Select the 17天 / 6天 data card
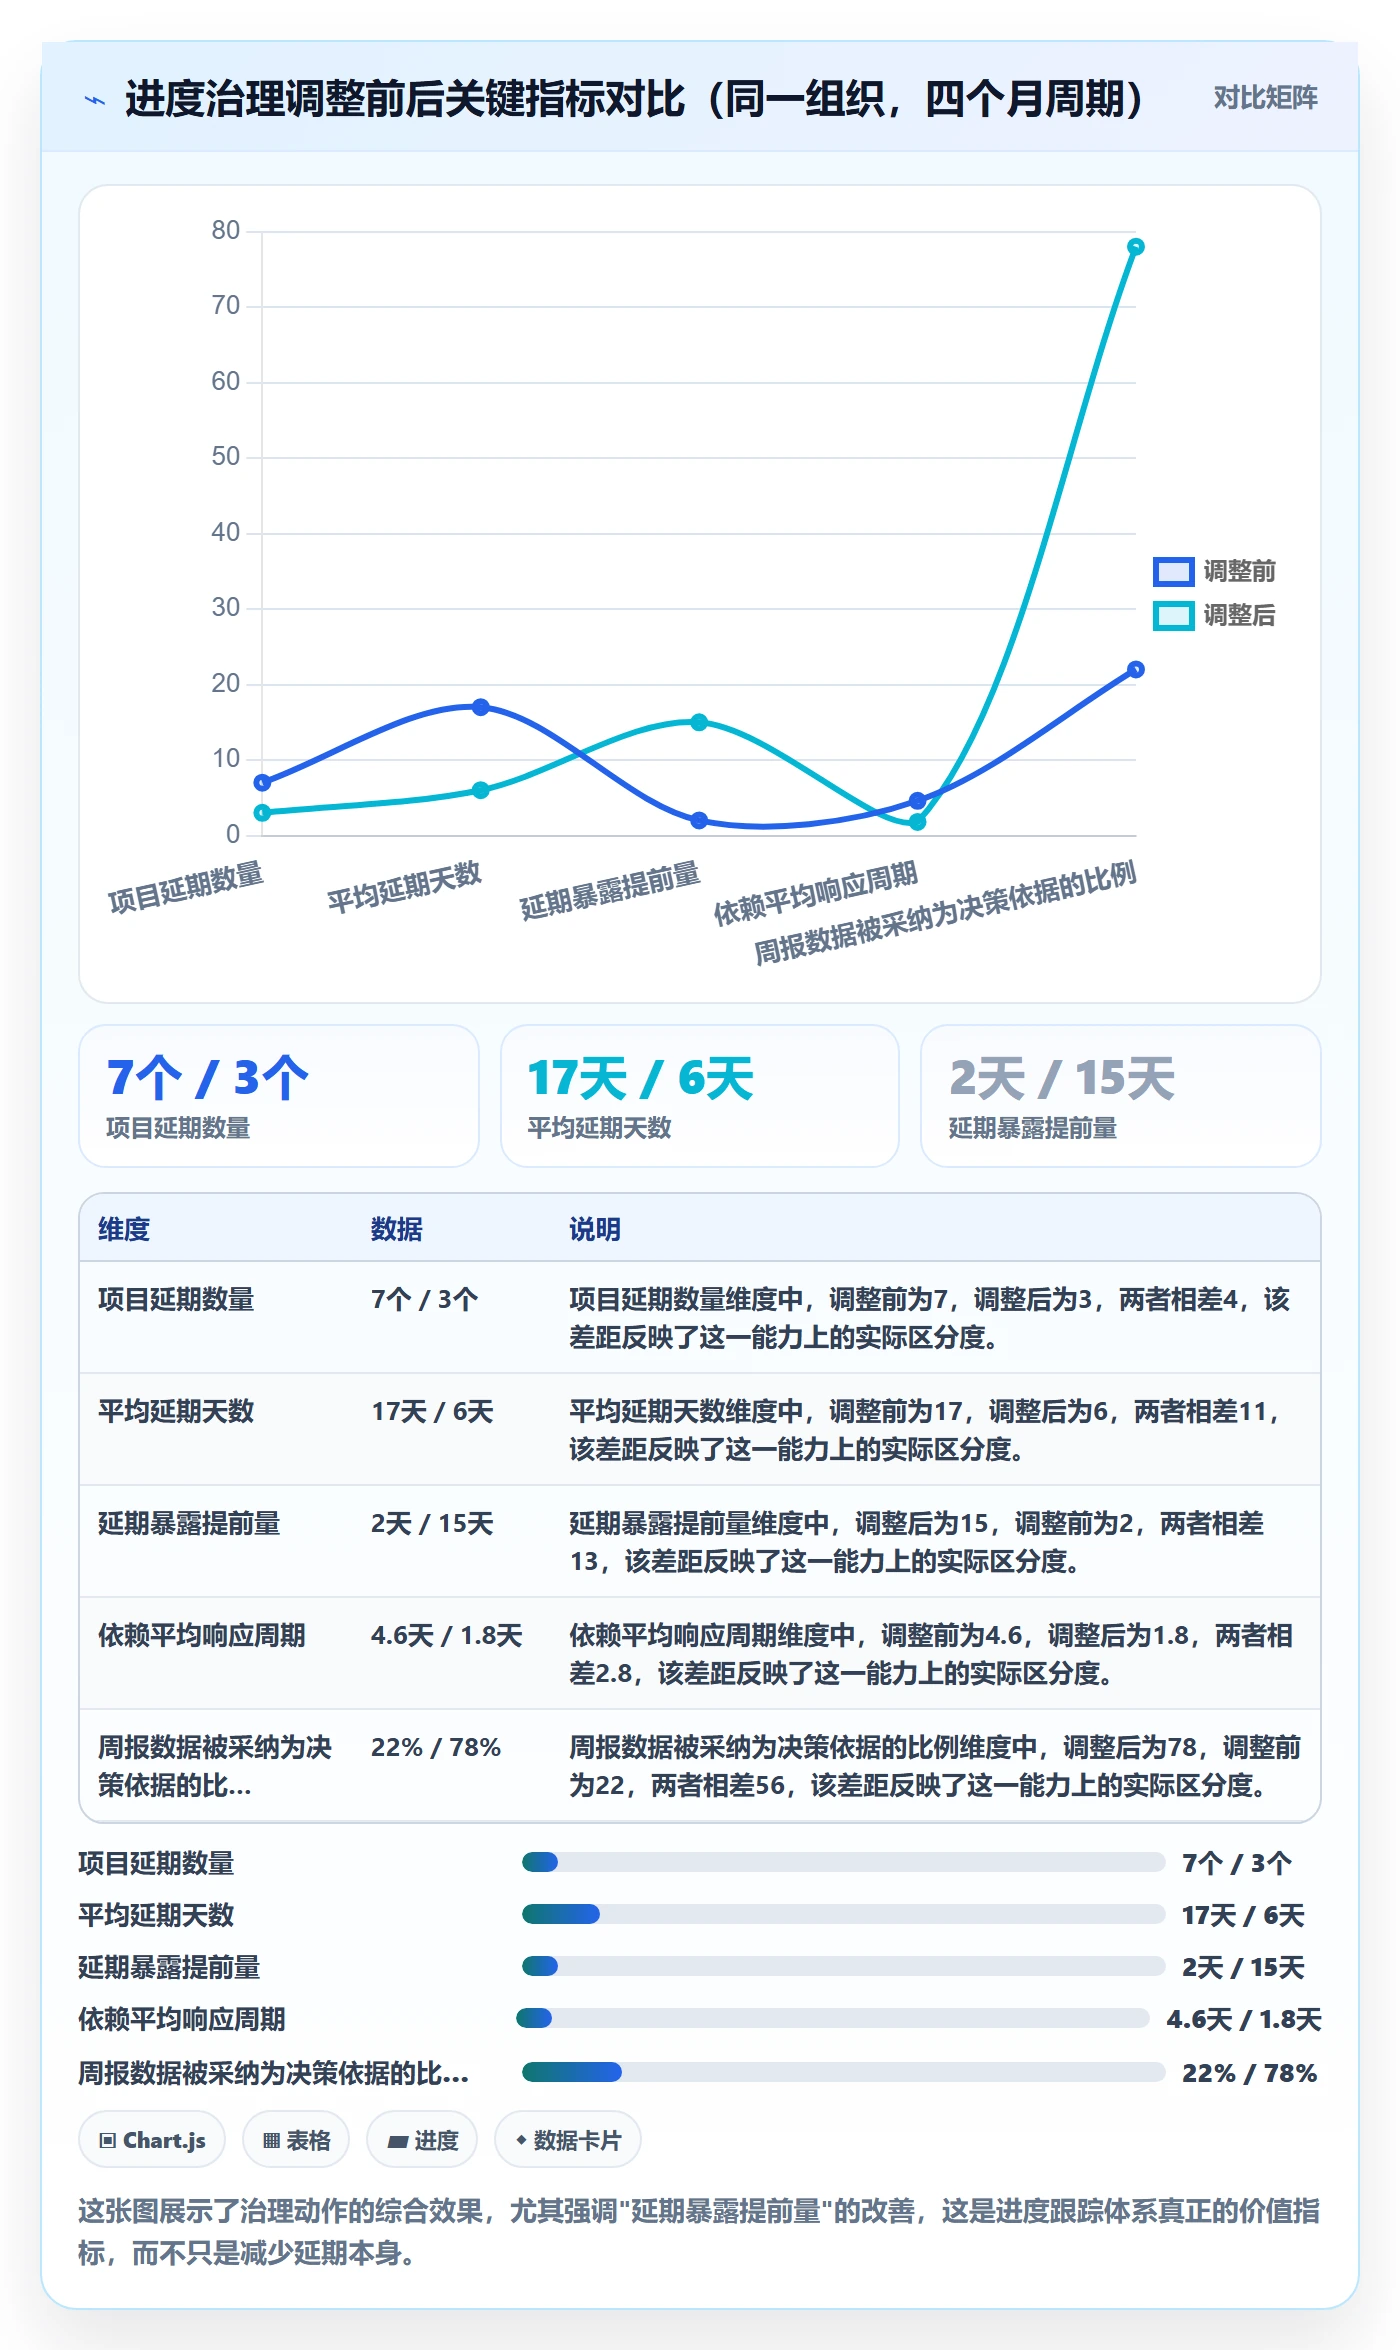This screenshot has width=1400, height=2350. [x=700, y=1096]
